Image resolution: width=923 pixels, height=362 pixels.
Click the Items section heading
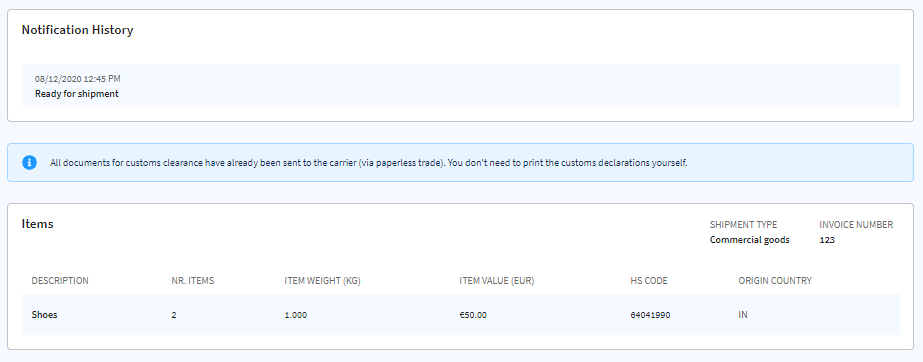[38, 224]
